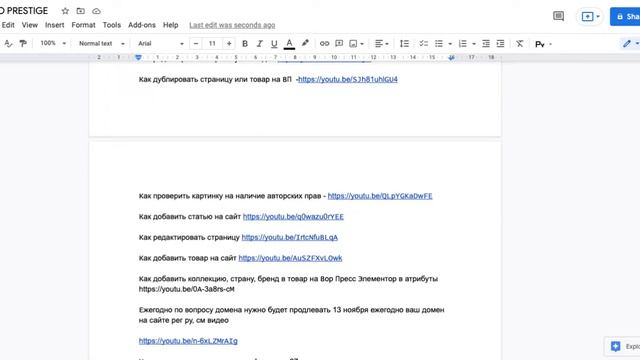Toggle italic formatting
This screenshot has width=640, height=360.
(259, 44)
